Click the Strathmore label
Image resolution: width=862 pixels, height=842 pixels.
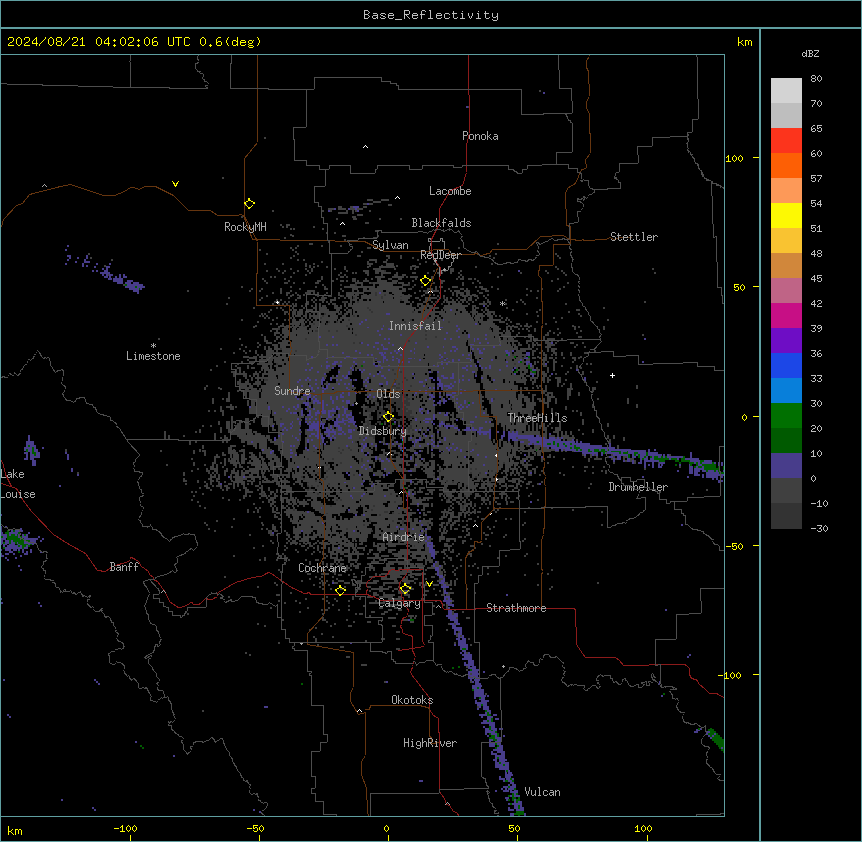click(516, 608)
